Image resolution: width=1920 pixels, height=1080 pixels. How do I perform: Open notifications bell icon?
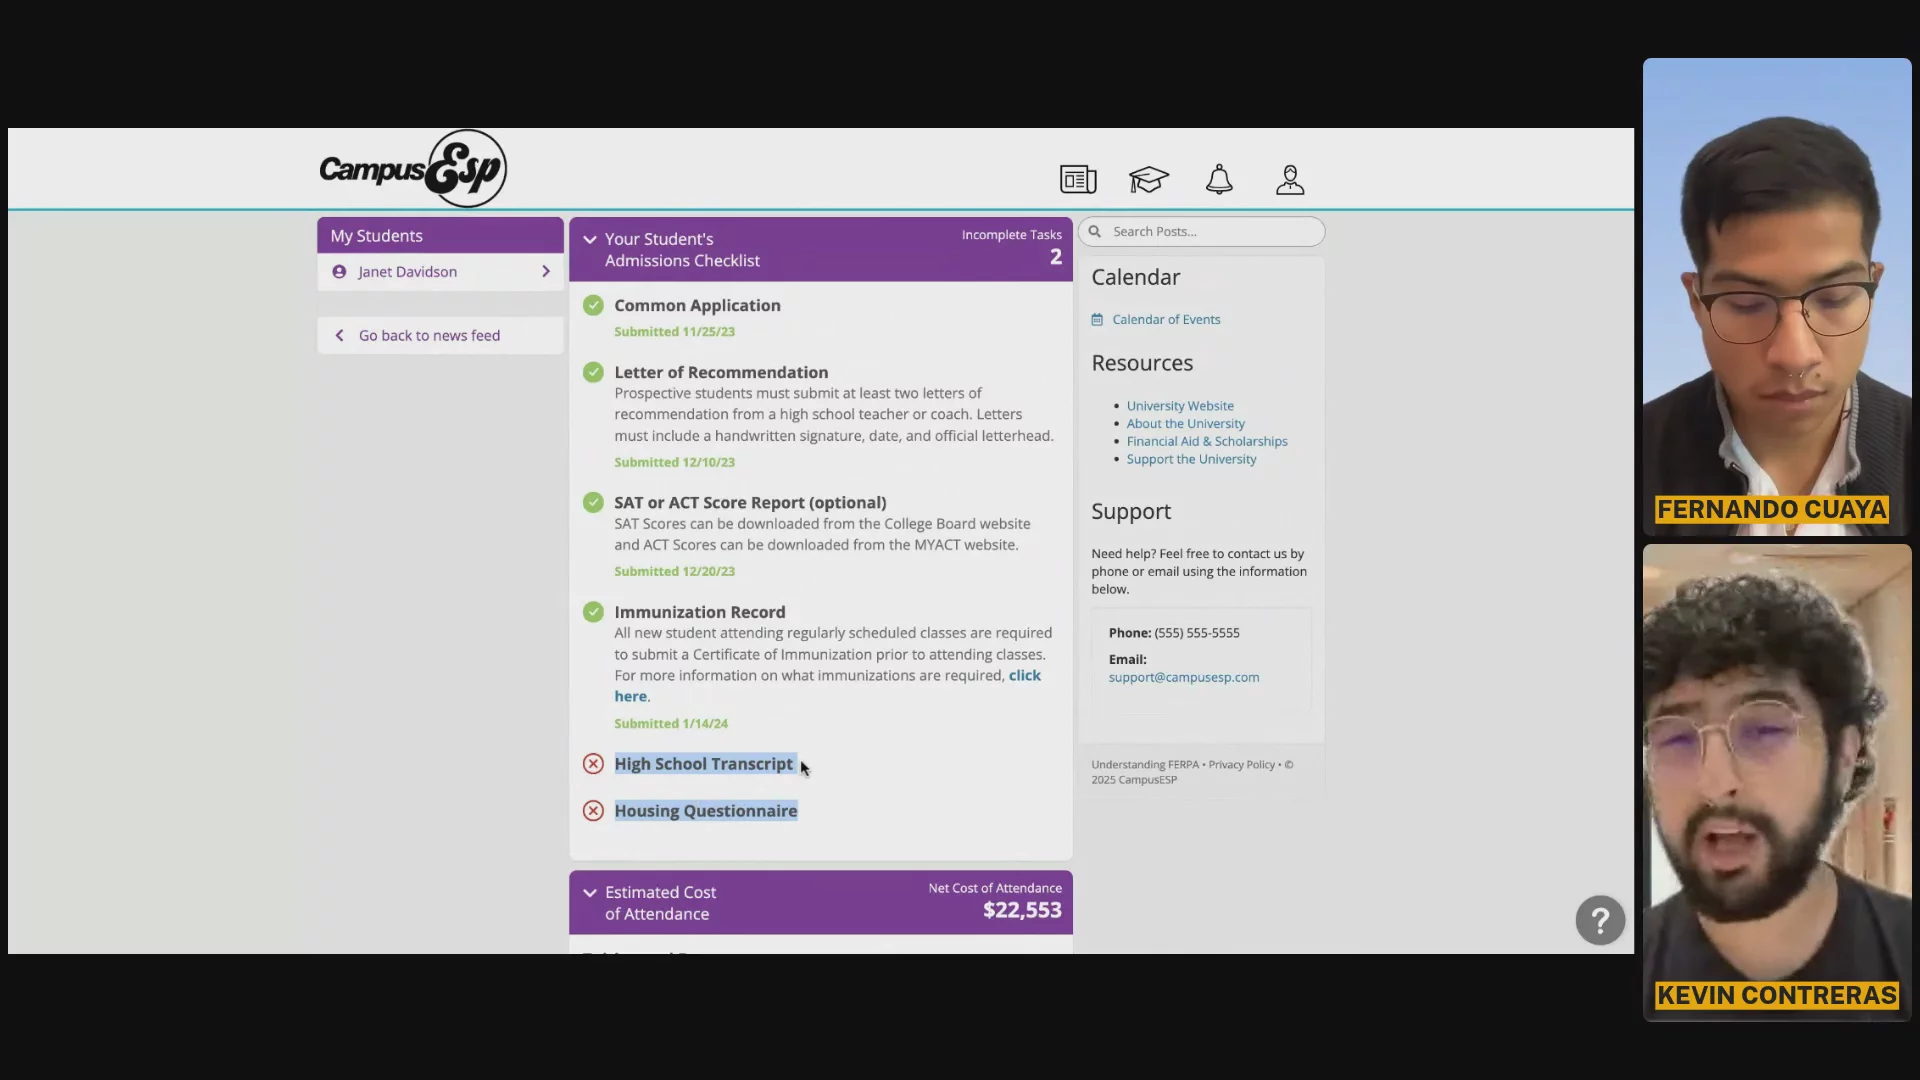coord(1219,180)
